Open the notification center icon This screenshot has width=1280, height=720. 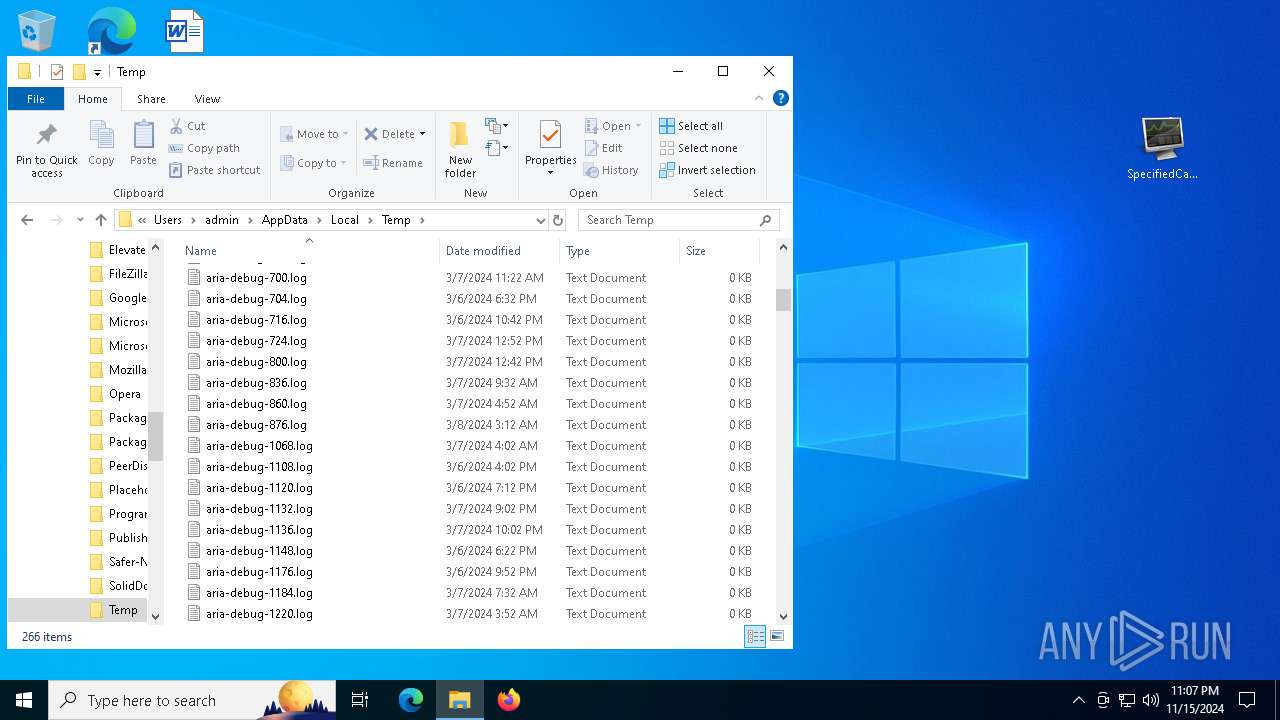point(1247,700)
